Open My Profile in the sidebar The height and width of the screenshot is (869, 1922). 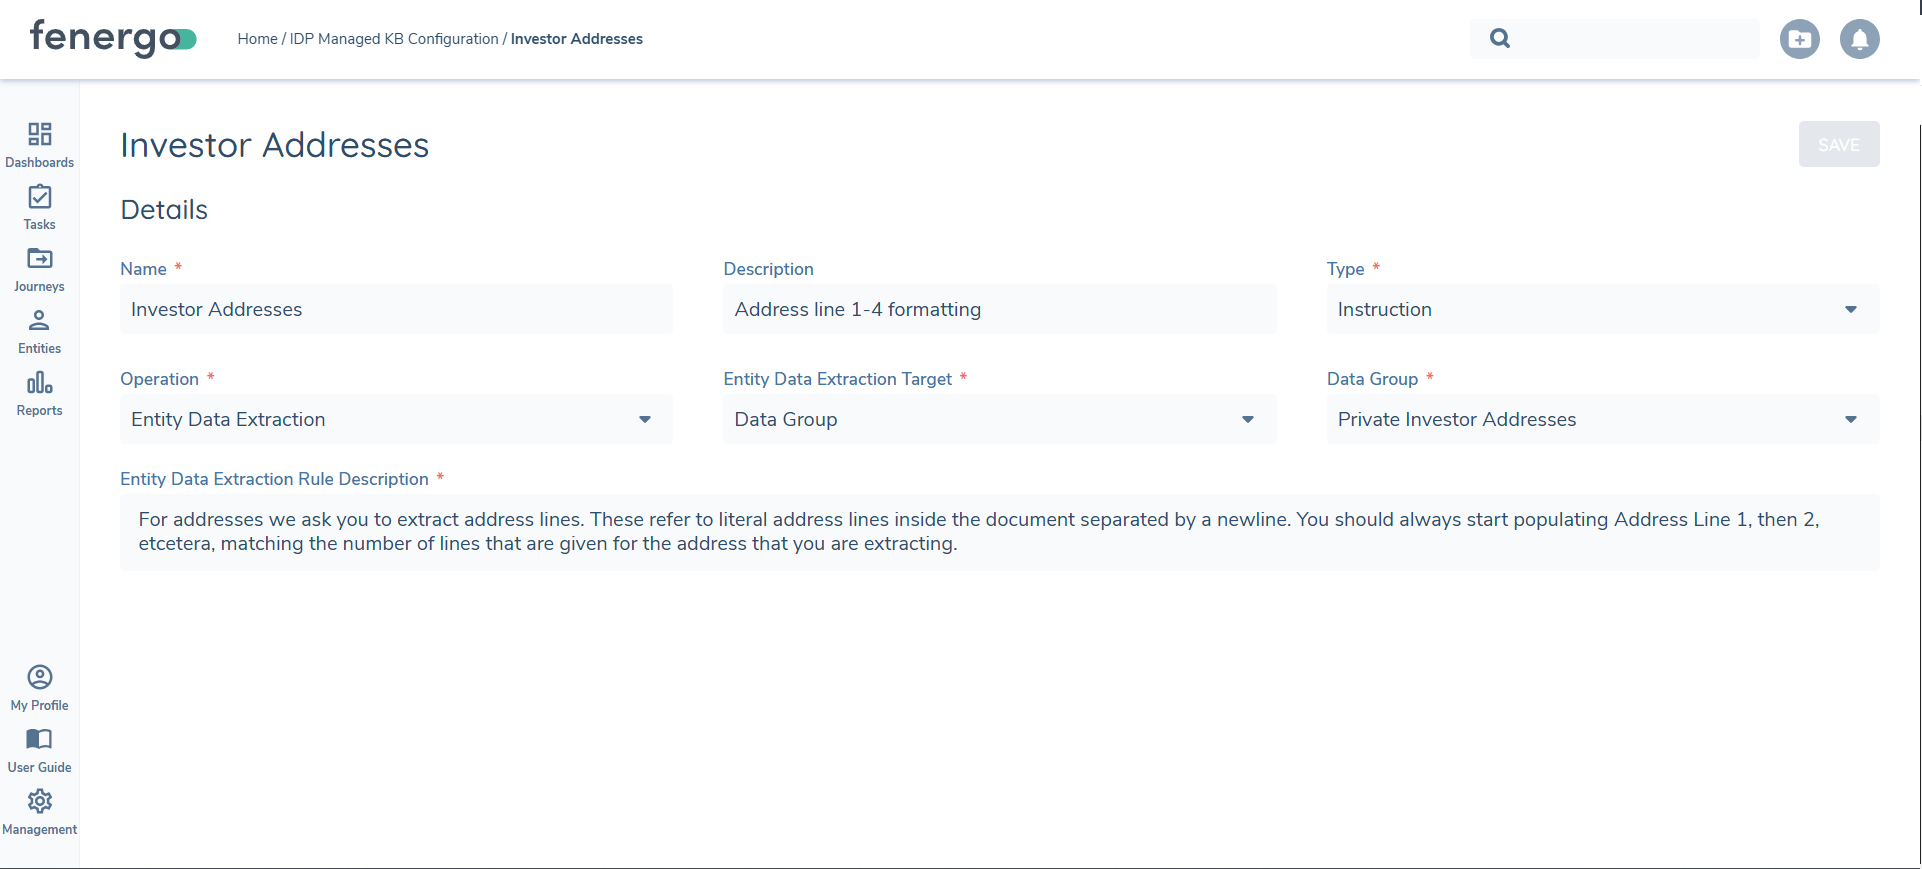(39, 678)
